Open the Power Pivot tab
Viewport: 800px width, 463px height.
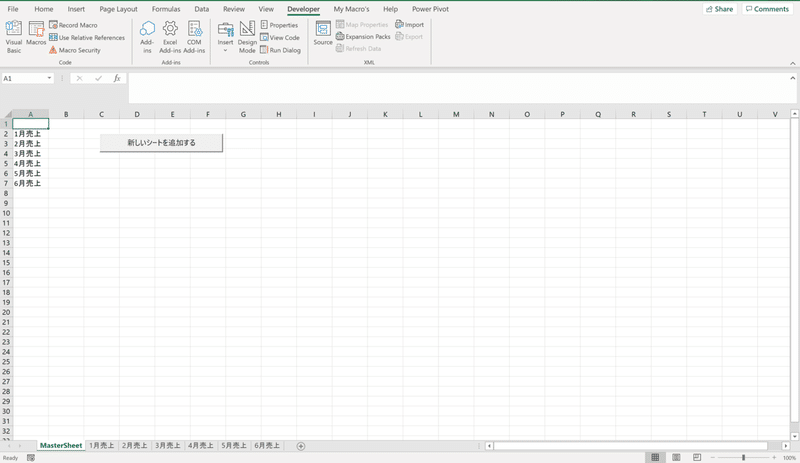pyautogui.click(x=430, y=9)
